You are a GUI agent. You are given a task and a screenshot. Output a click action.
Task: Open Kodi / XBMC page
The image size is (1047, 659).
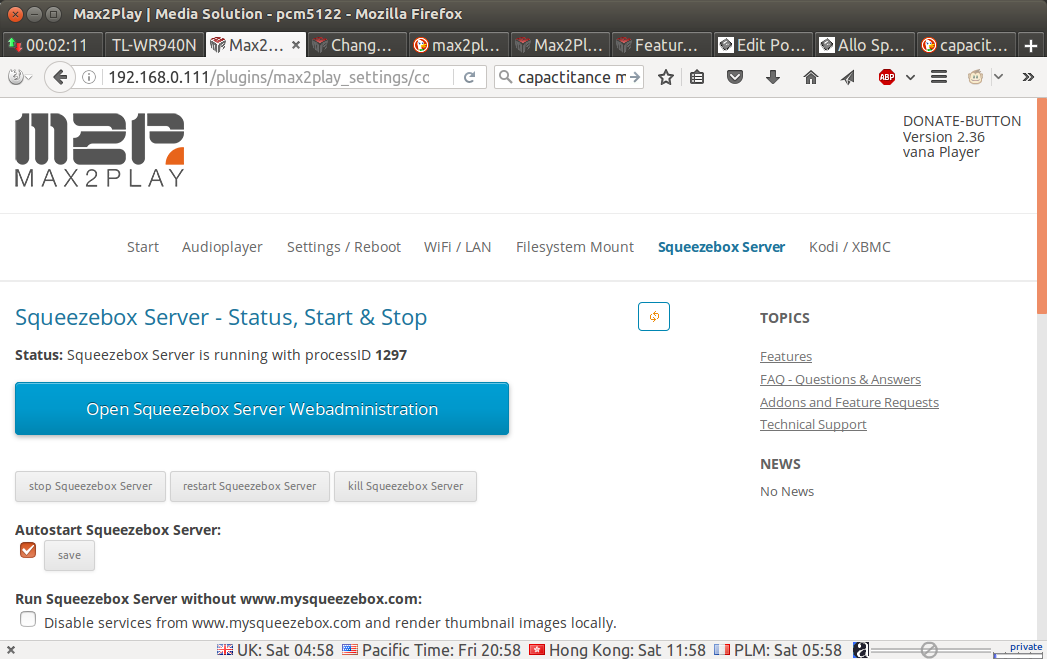(x=850, y=247)
